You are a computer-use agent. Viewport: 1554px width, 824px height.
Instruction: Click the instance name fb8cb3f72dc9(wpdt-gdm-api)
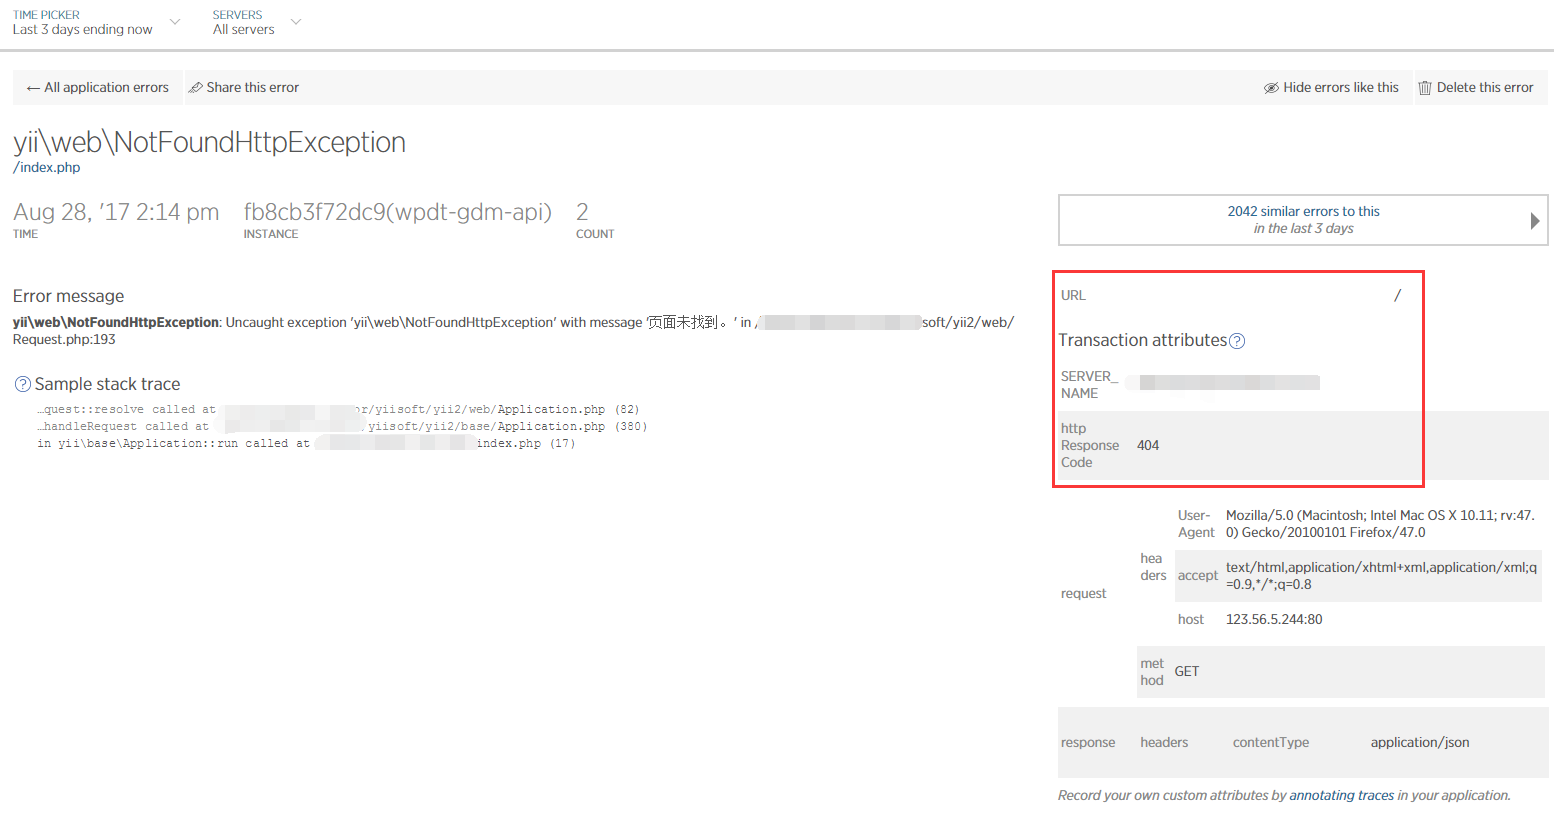[x=398, y=212]
